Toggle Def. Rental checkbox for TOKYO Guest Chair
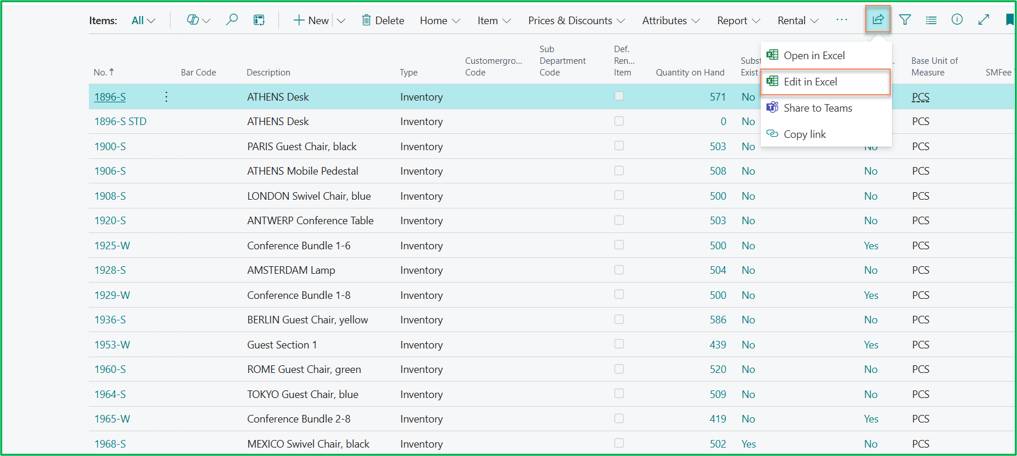Screen dimensions: 1017x456 pyautogui.click(x=619, y=394)
